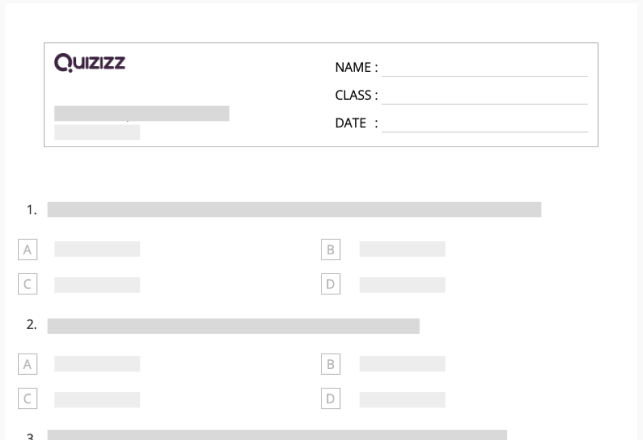This screenshot has width=643, height=440.
Task: Mark option D box for question 2
Action: pyautogui.click(x=332, y=399)
